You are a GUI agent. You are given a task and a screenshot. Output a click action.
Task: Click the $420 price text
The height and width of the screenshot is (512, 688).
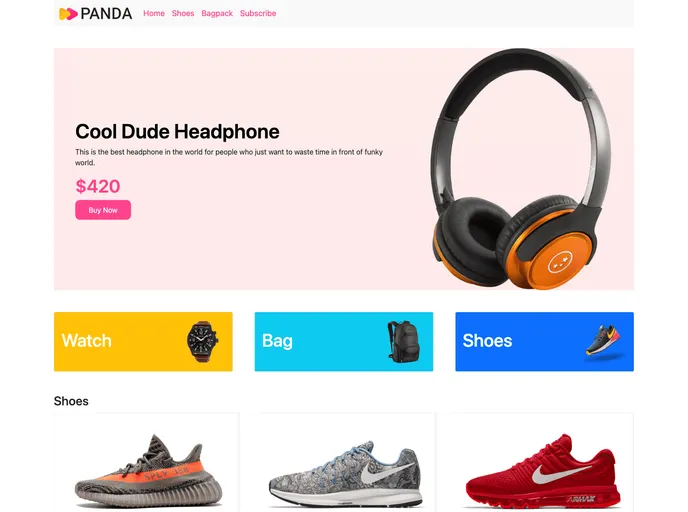click(98, 186)
